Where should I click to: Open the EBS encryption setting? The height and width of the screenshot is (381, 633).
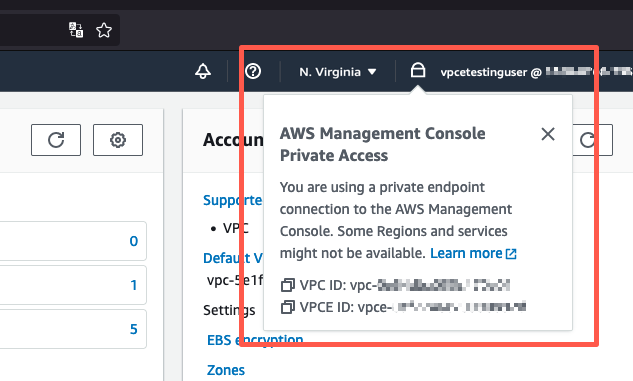click(x=255, y=340)
